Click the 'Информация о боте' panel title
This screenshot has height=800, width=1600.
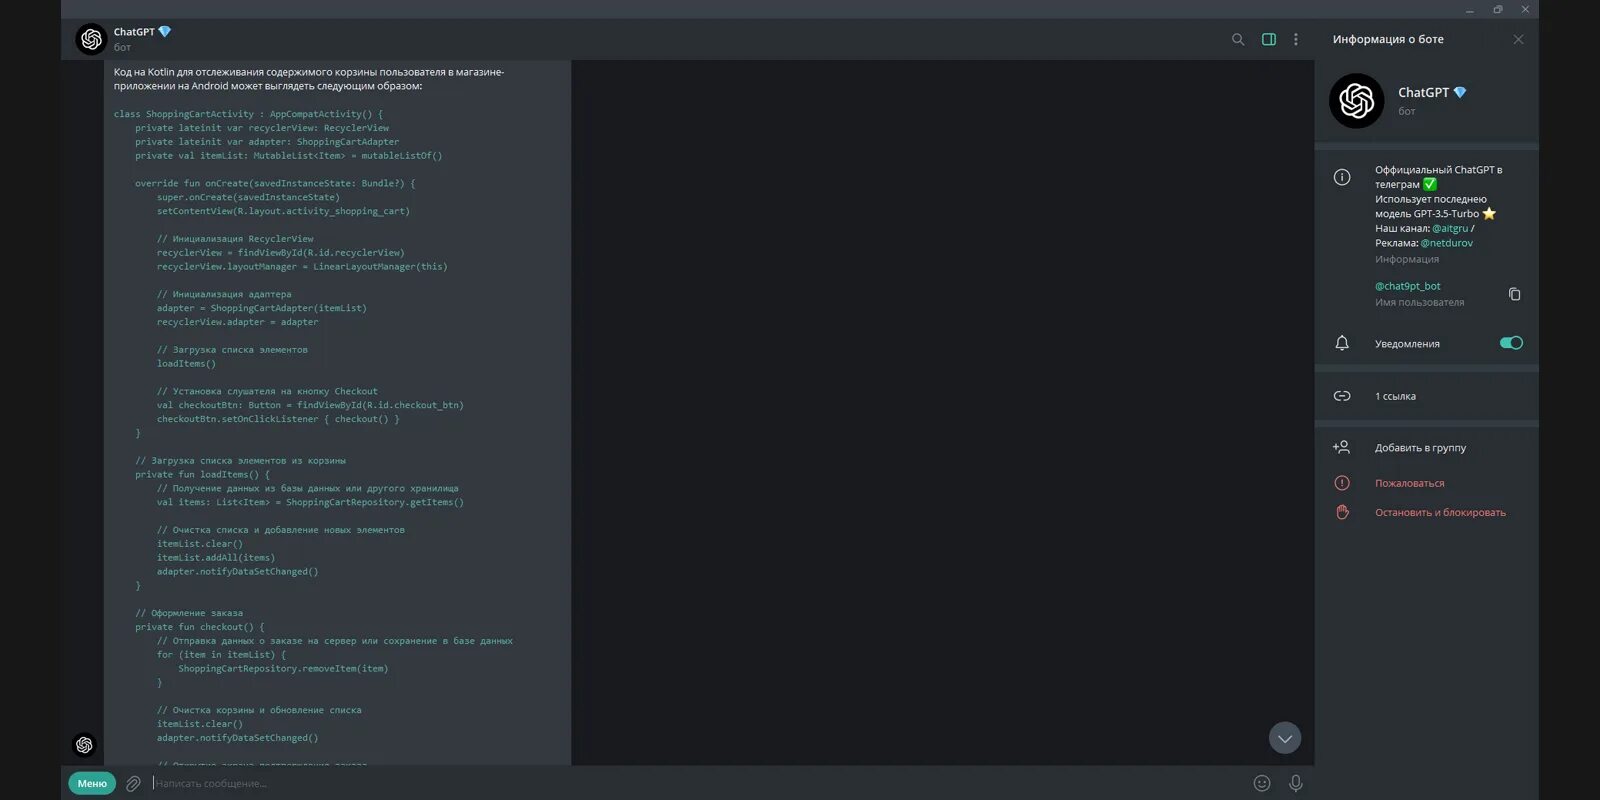coord(1388,39)
